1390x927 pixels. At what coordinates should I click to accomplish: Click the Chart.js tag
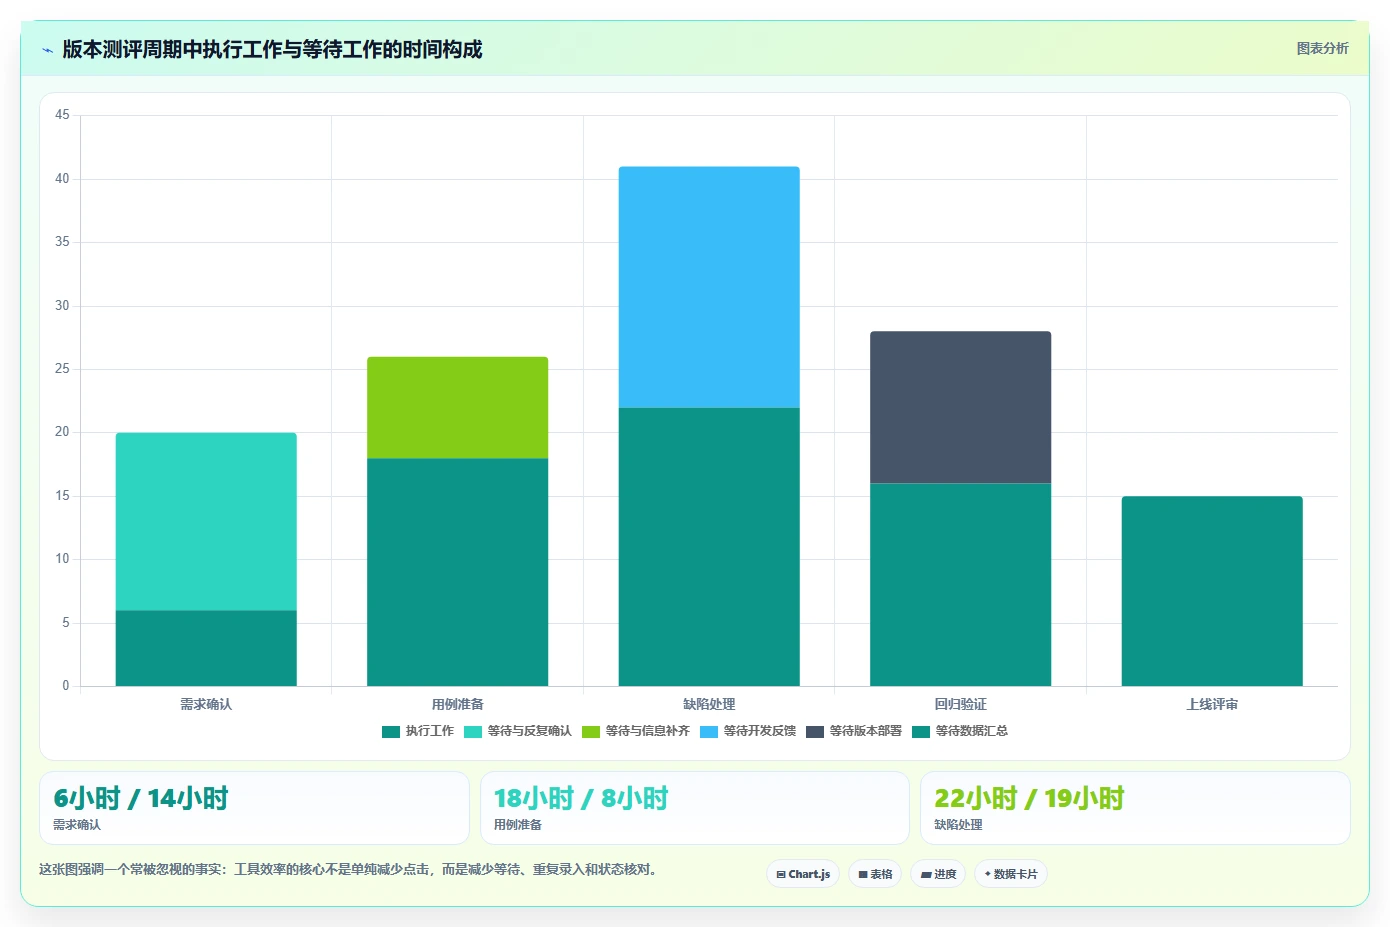803,874
